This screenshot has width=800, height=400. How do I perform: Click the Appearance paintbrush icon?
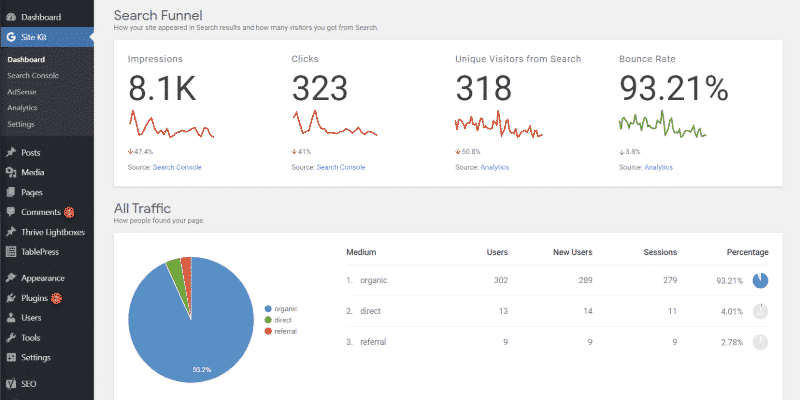(11, 278)
